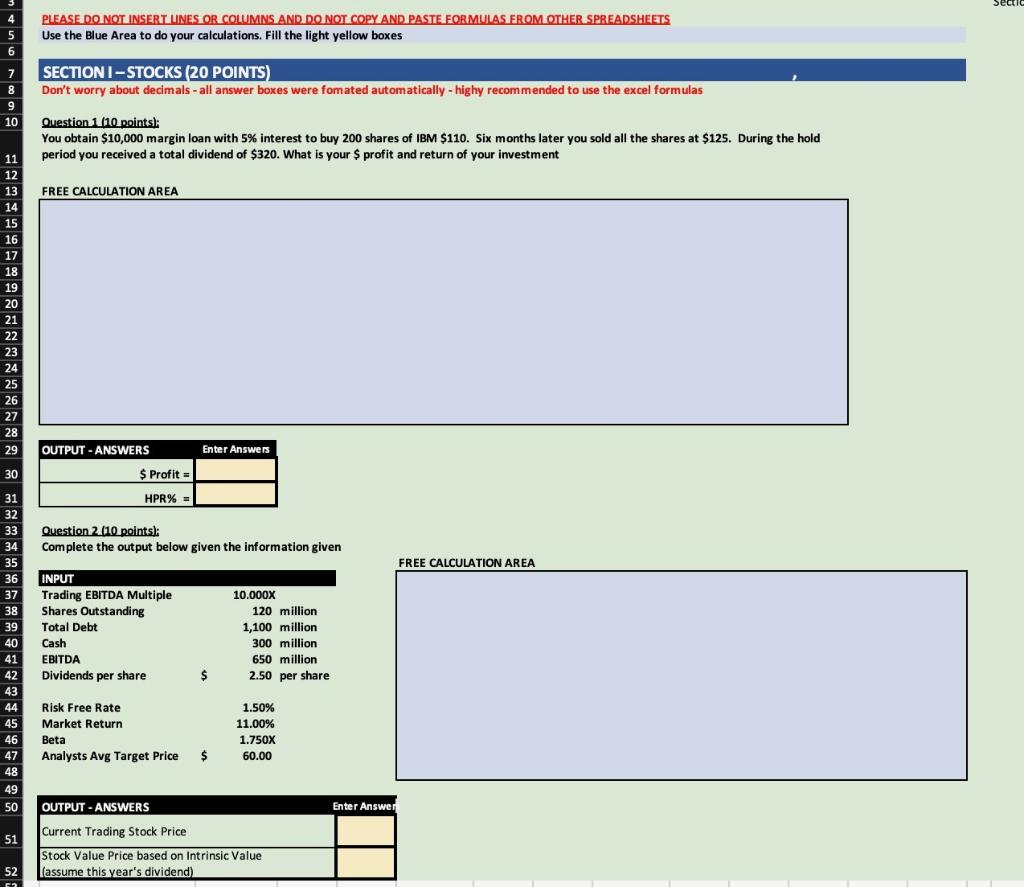Image resolution: width=1024 pixels, height=887 pixels.
Task: Select row header 7
Action: (x=14, y=70)
